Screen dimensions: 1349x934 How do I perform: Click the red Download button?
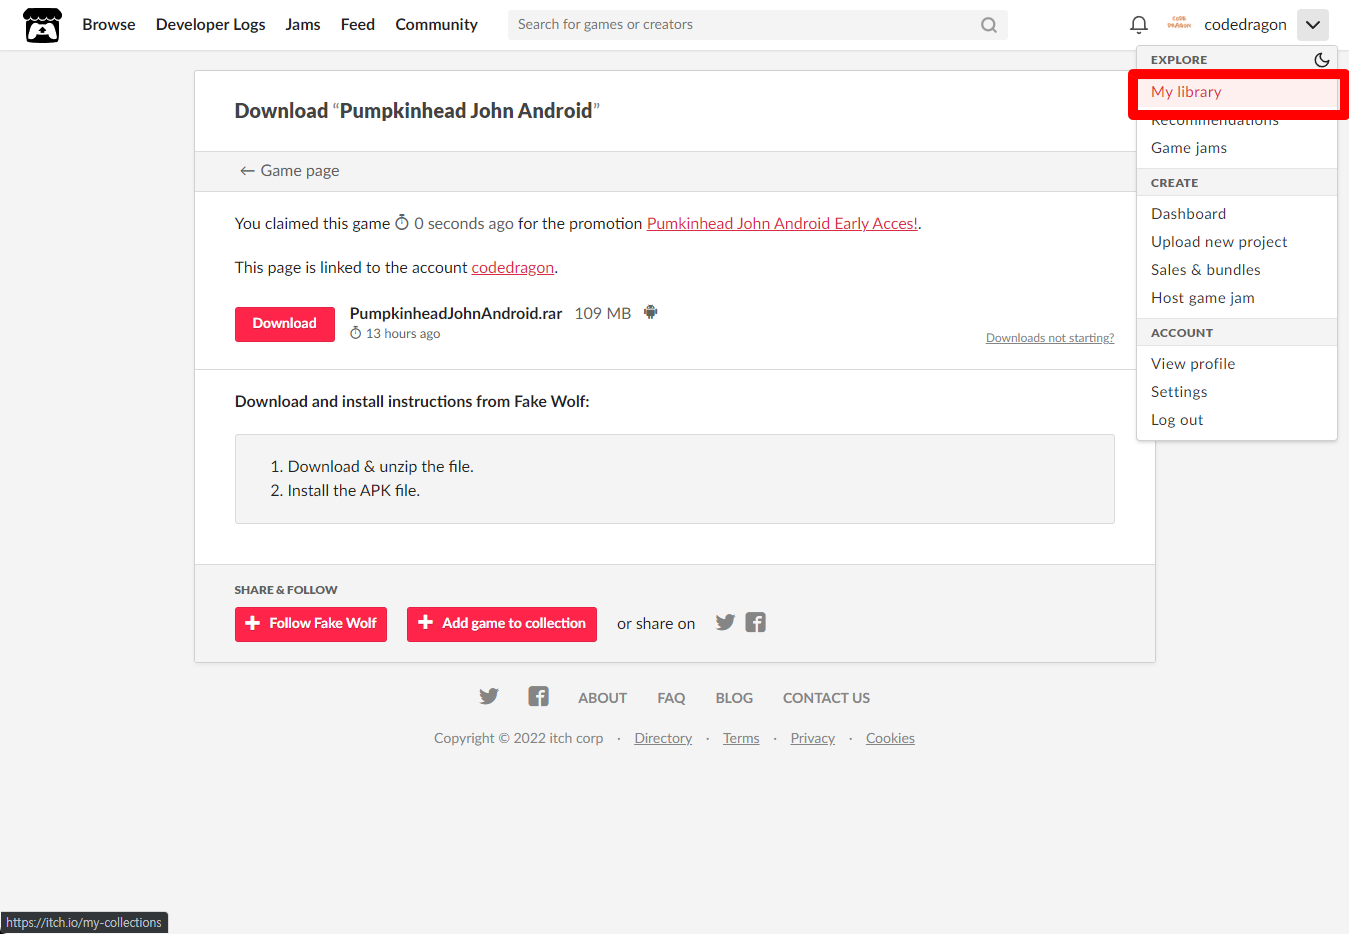pos(285,324)
